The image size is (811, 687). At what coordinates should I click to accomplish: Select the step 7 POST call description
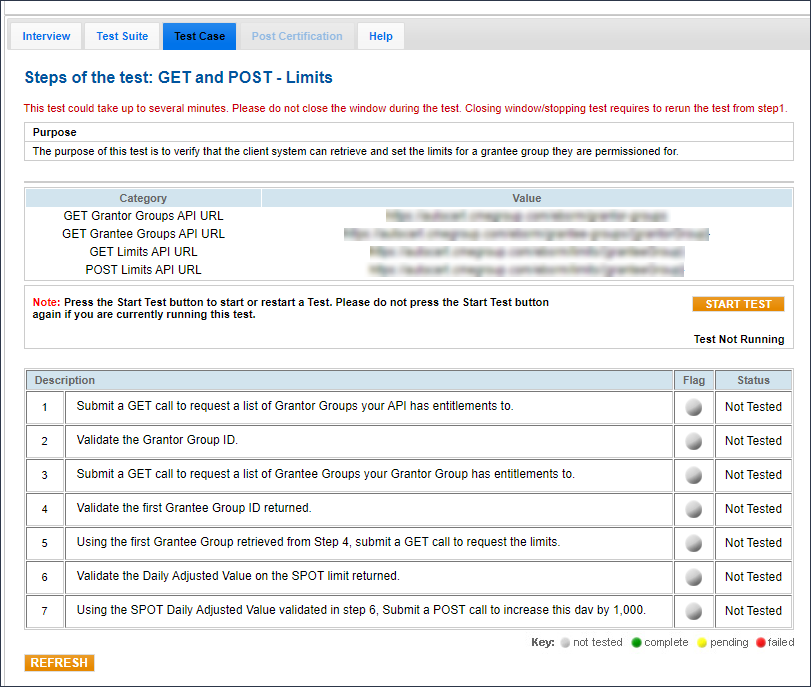tap(361, 611)
